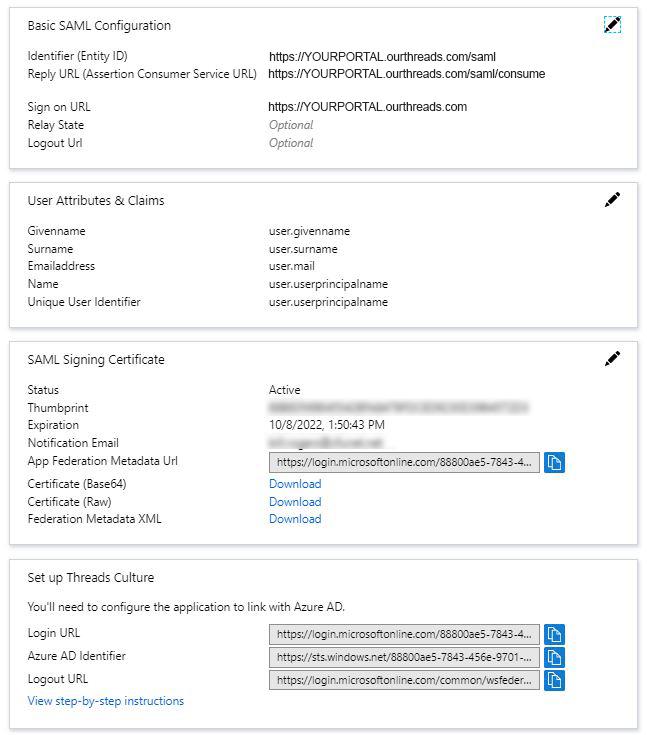Click the Reply URL (Assertion Consumer Service URL) label
This screenshot has width=647, height=735.
click(x=142, y=74)
